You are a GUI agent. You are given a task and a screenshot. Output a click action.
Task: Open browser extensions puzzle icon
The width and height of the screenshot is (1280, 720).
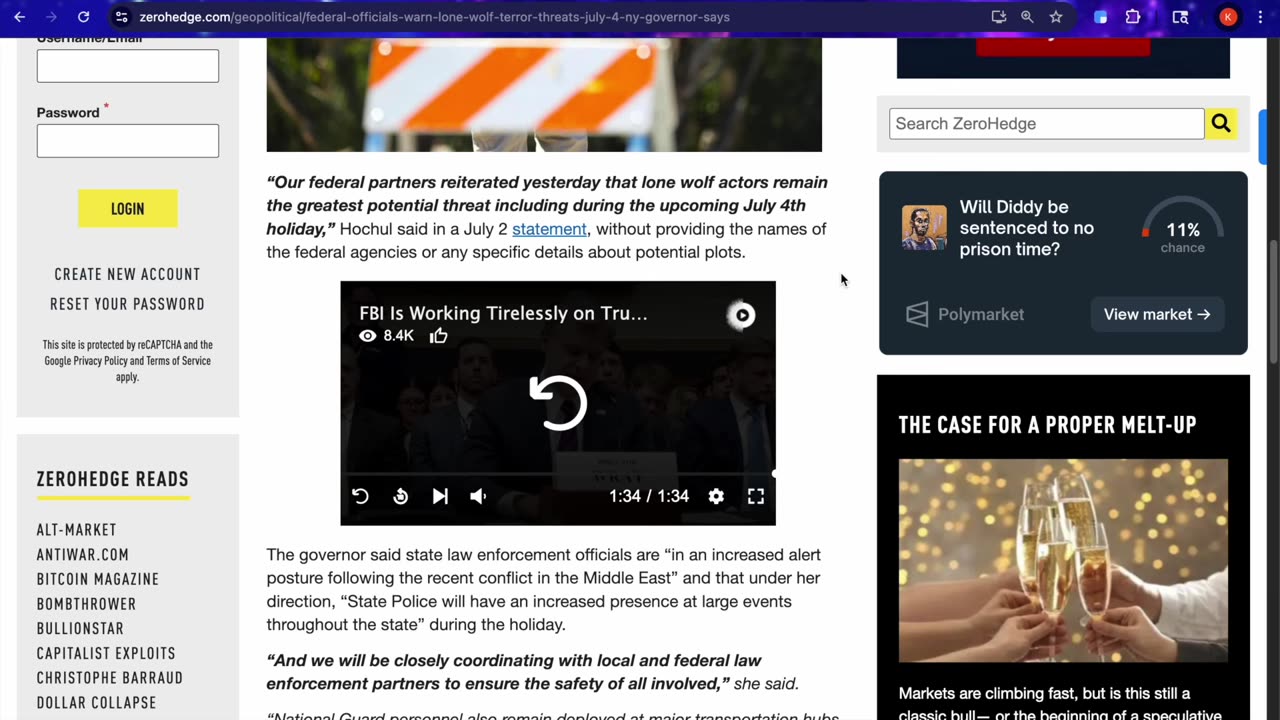1133,17
